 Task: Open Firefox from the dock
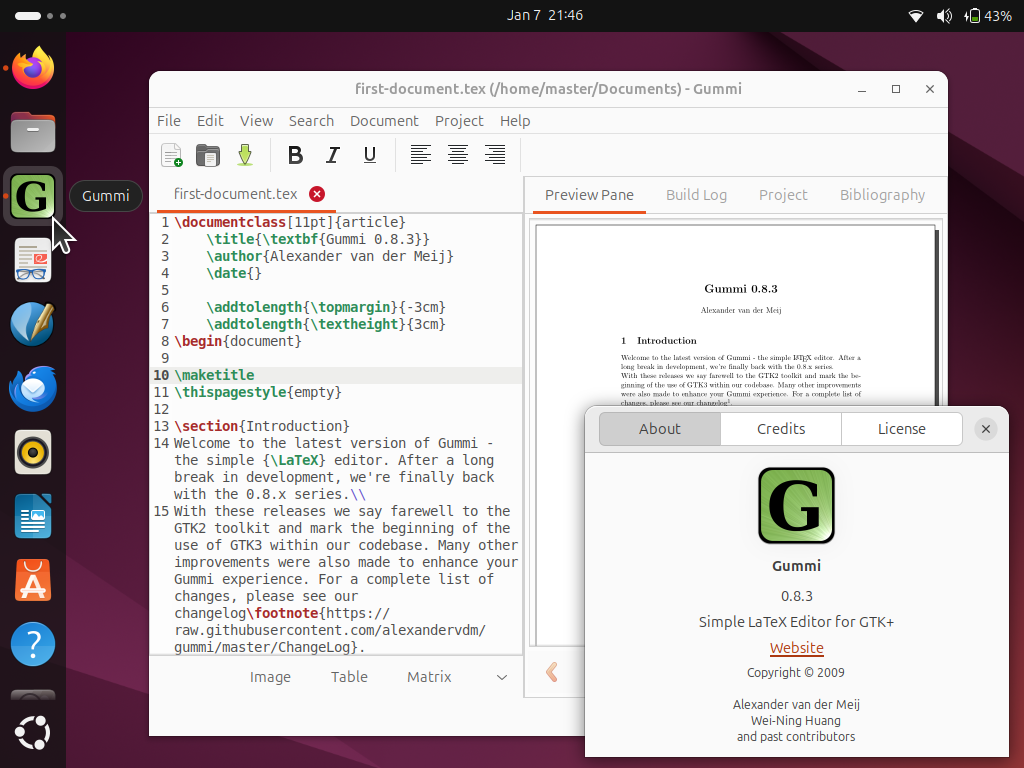coord(33,68)
